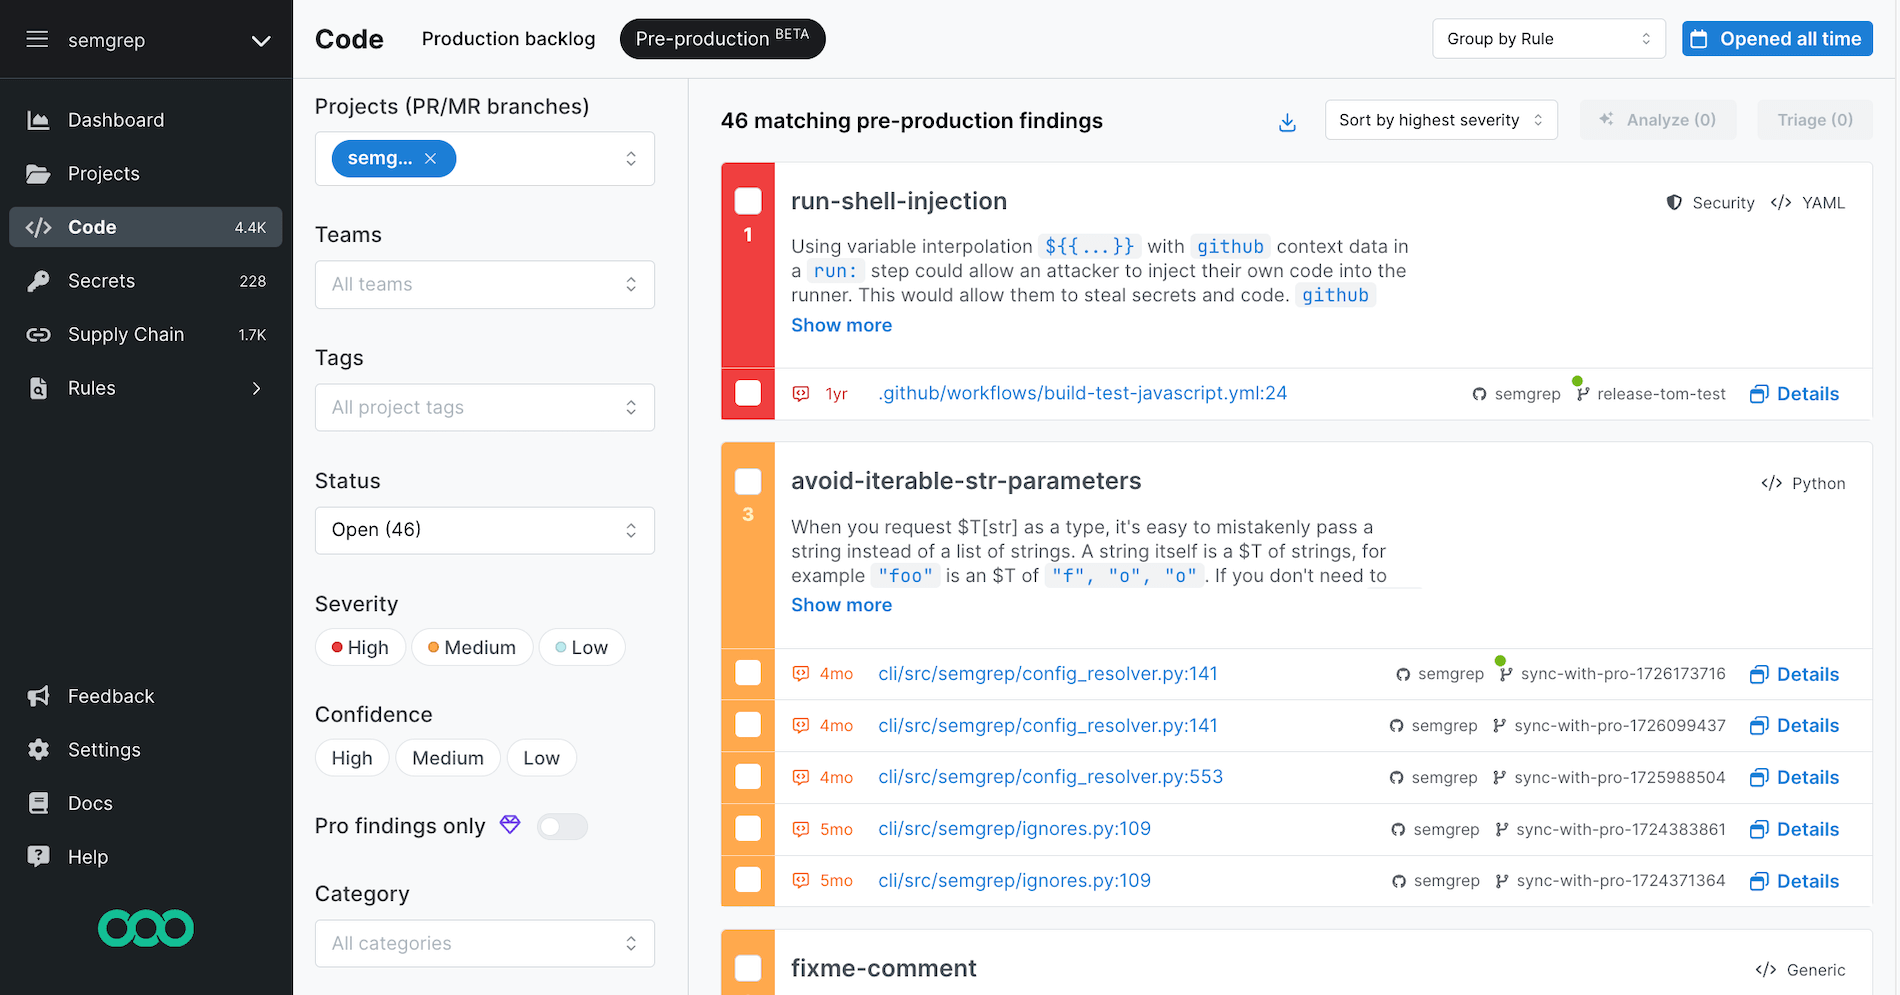This screenshot has height=995, width=1900.
Task: Filter by High severity
Action: coord(360,647)
